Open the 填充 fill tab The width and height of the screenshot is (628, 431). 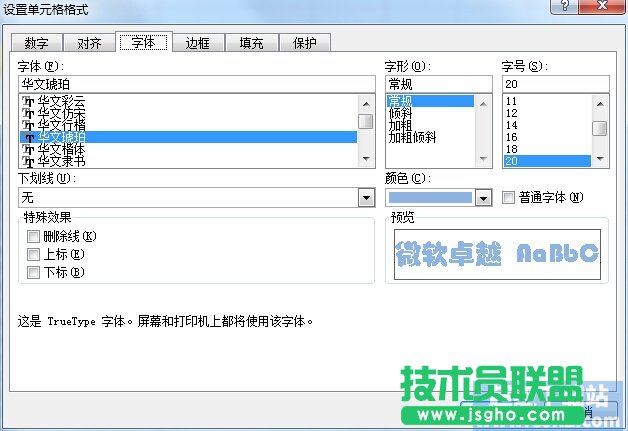coord(251,43)
